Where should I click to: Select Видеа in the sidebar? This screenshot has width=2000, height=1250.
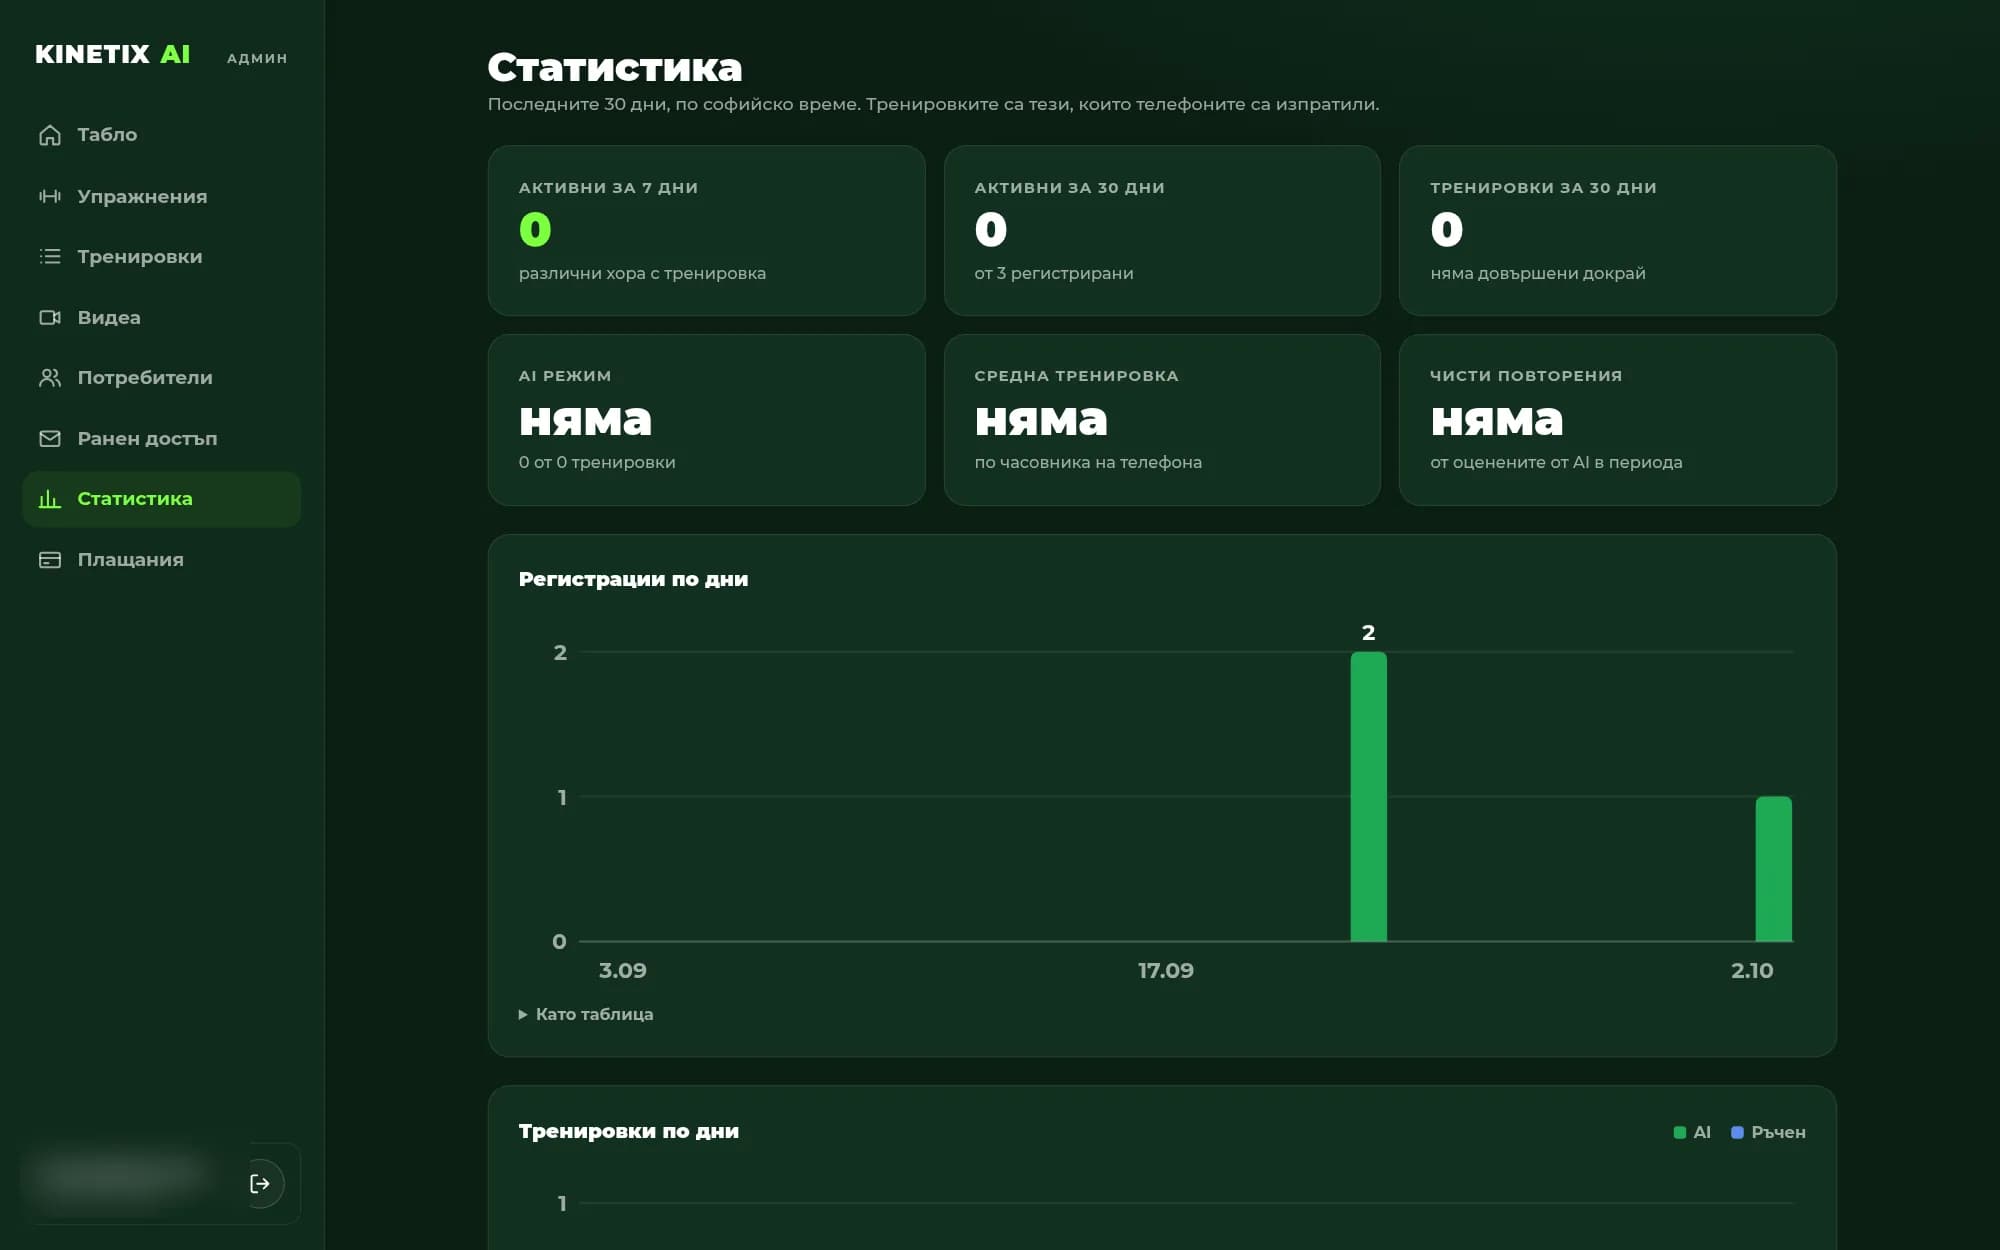pos(161,317)
